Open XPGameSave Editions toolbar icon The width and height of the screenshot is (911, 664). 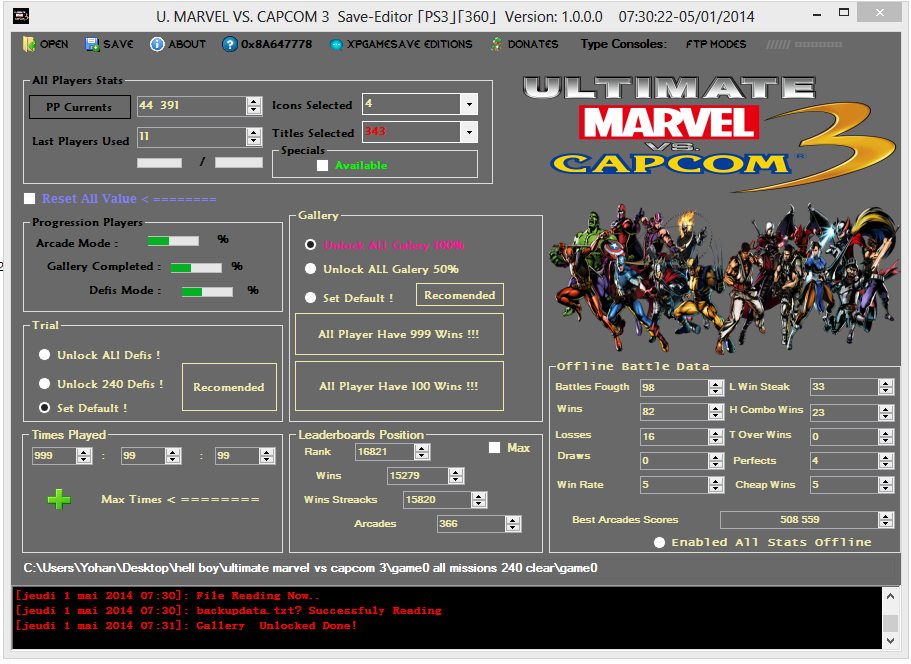tap(337, 44)
